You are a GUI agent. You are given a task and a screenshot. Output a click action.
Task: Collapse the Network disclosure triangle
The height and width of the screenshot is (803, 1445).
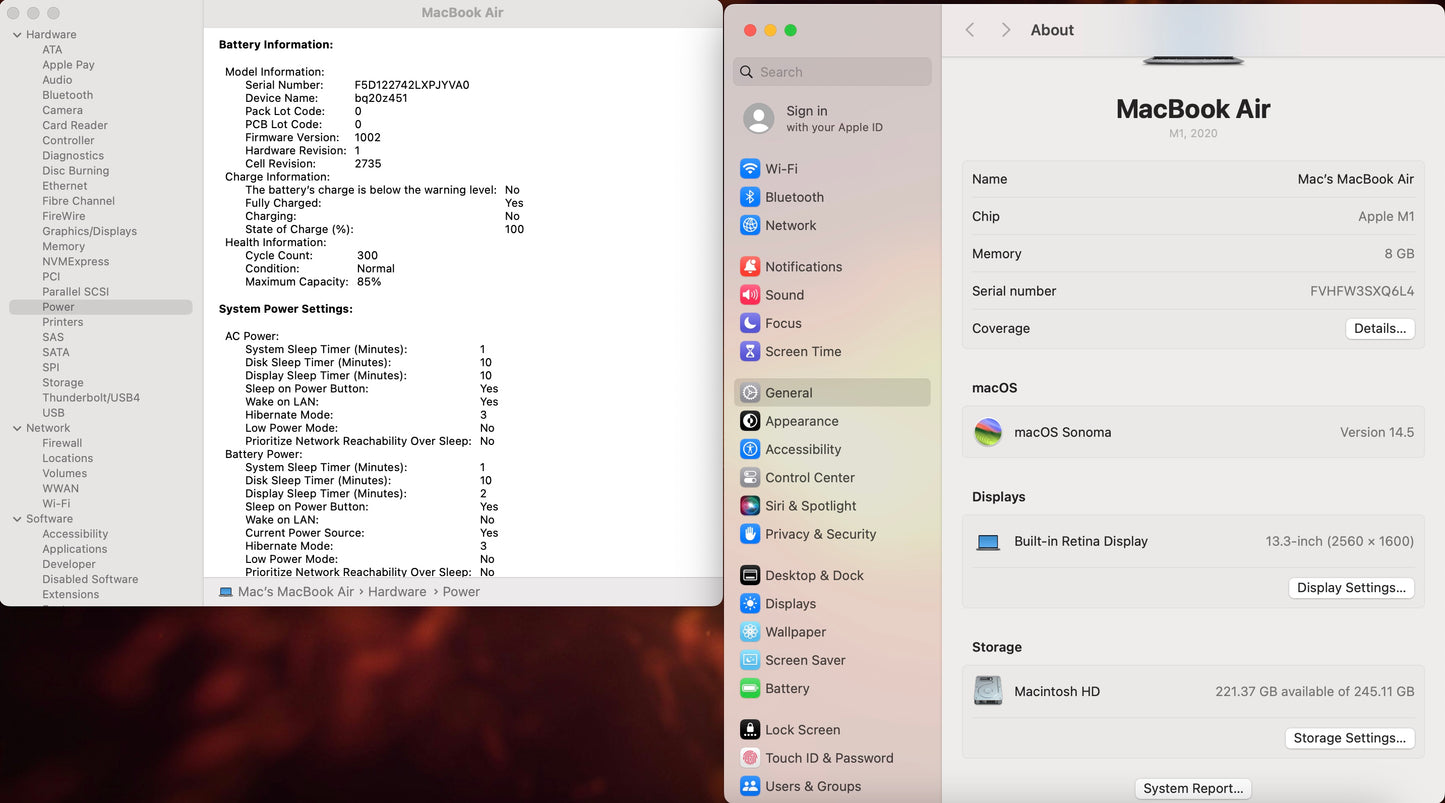(17, 428)
